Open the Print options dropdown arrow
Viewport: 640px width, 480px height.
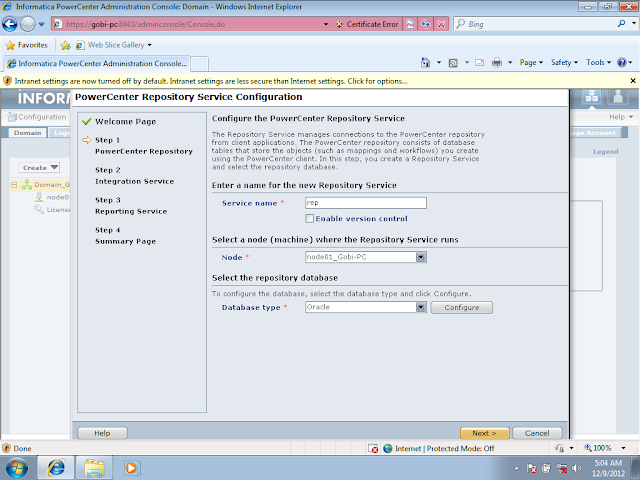pyautogui.click(x=510, y=63)
